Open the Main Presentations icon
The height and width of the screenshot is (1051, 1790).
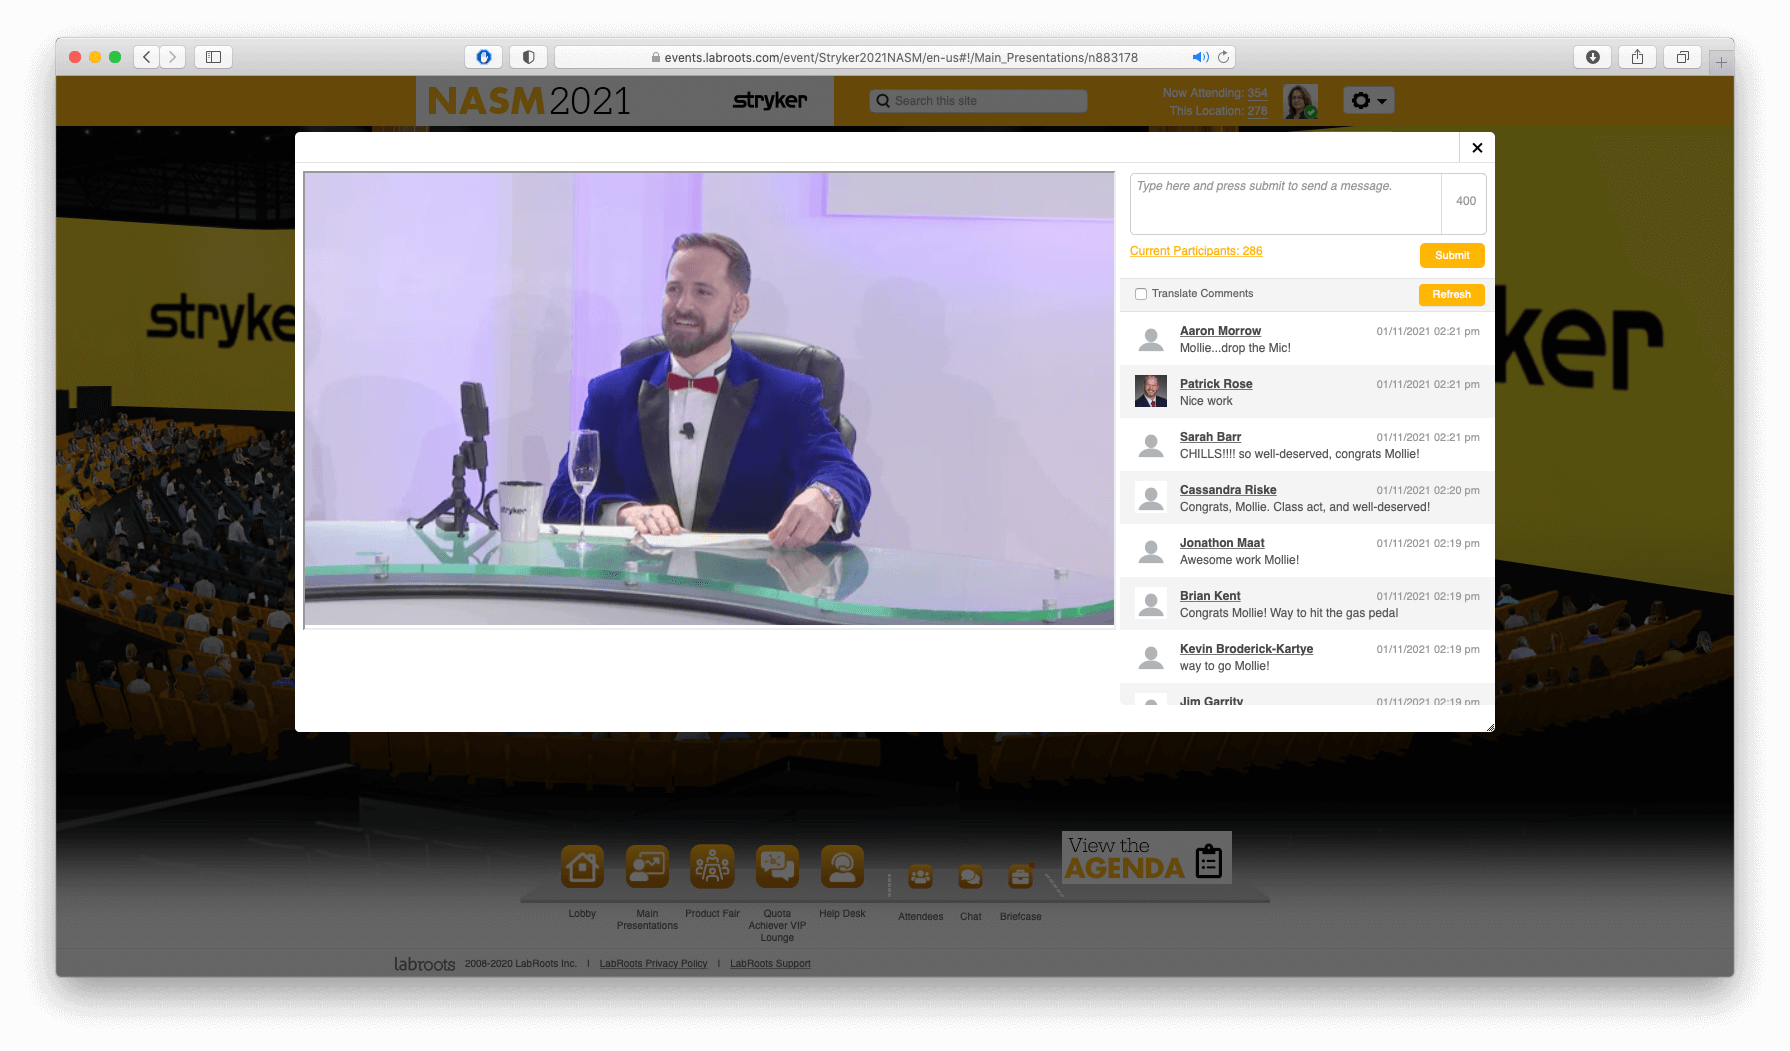647,866
